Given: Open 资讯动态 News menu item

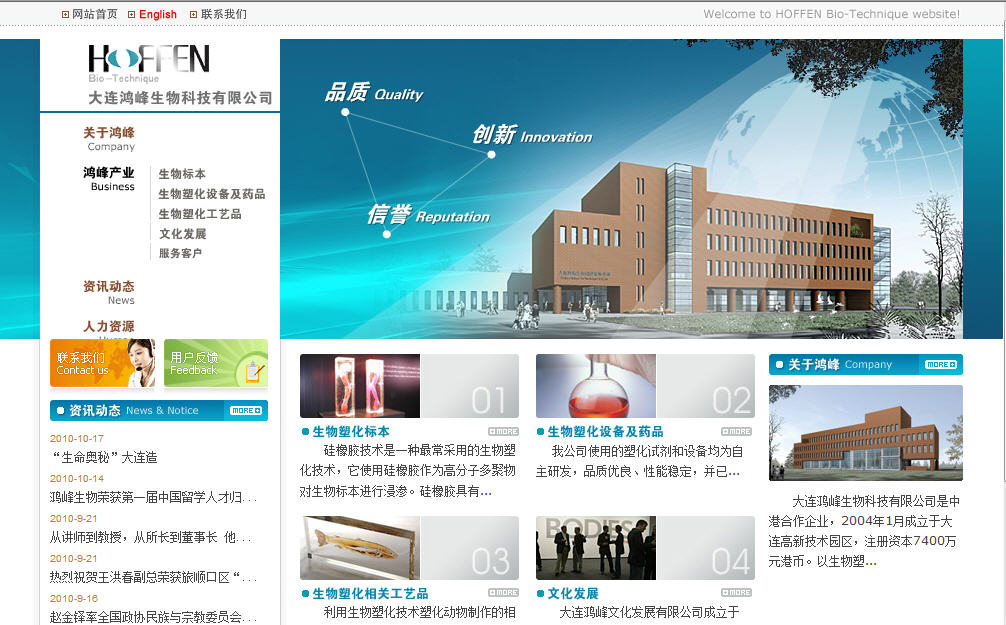Looking at the screenshot, I should pyautogui.click(x=109, y=292).
